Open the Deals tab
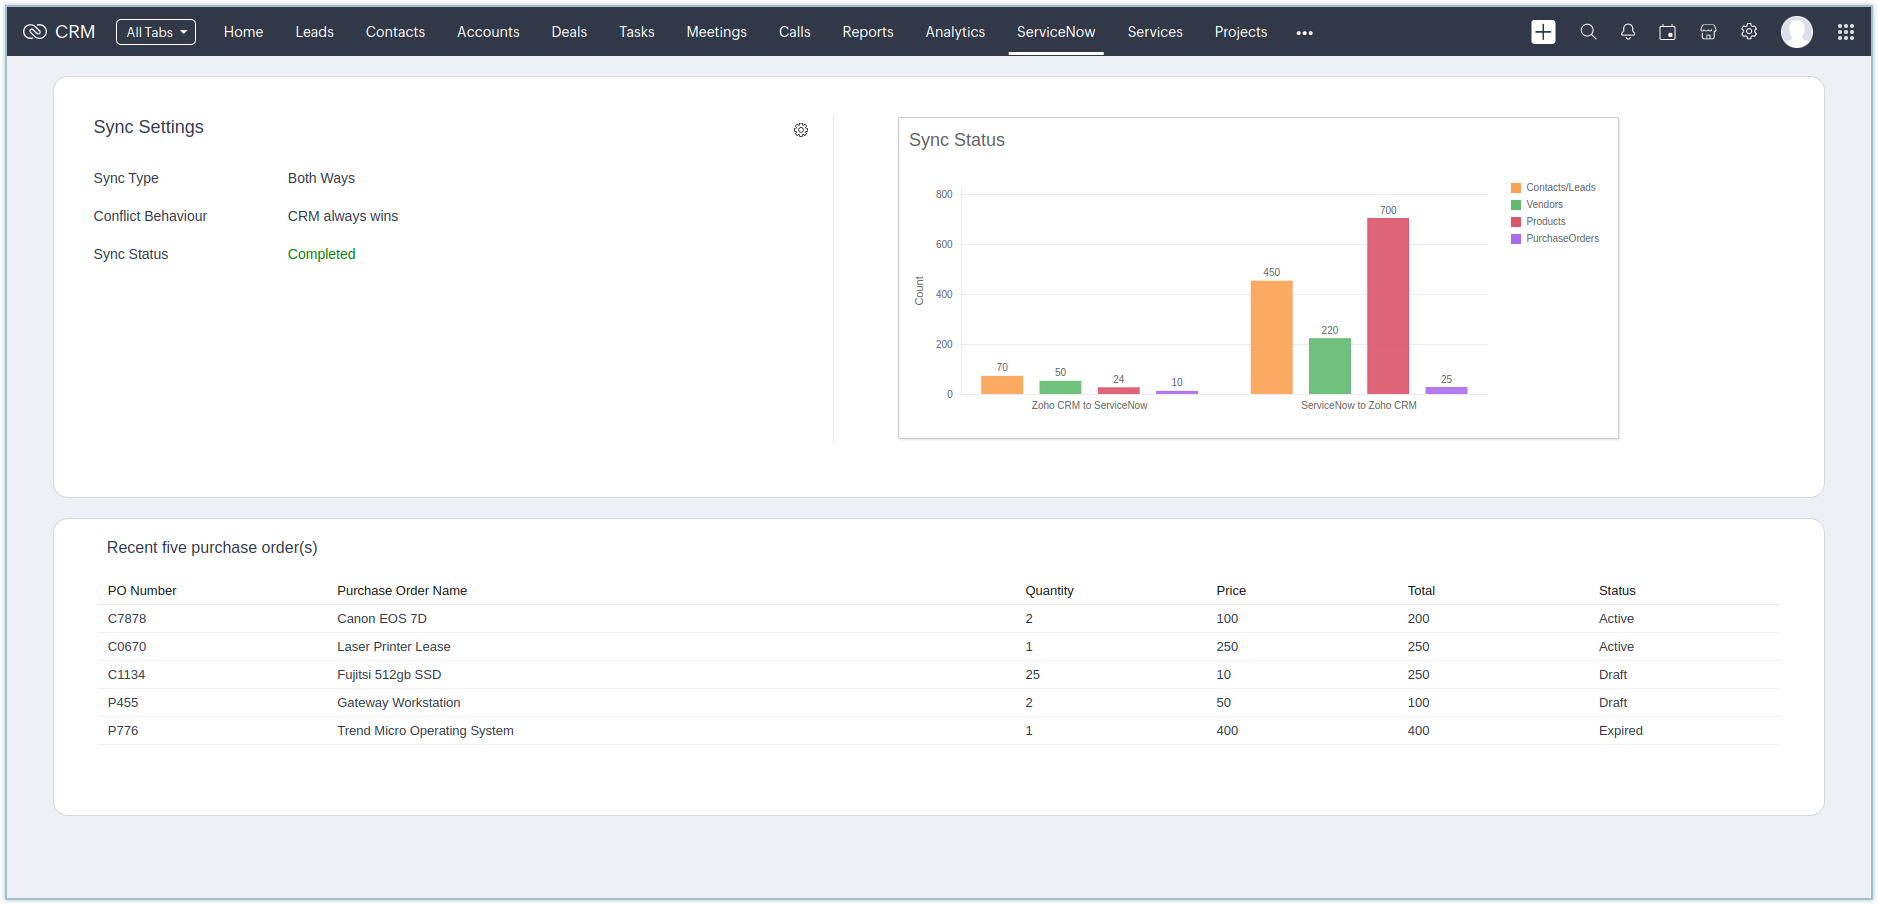Image resolution: width=1878 pixels, height=905 pixels. (569, 32)
